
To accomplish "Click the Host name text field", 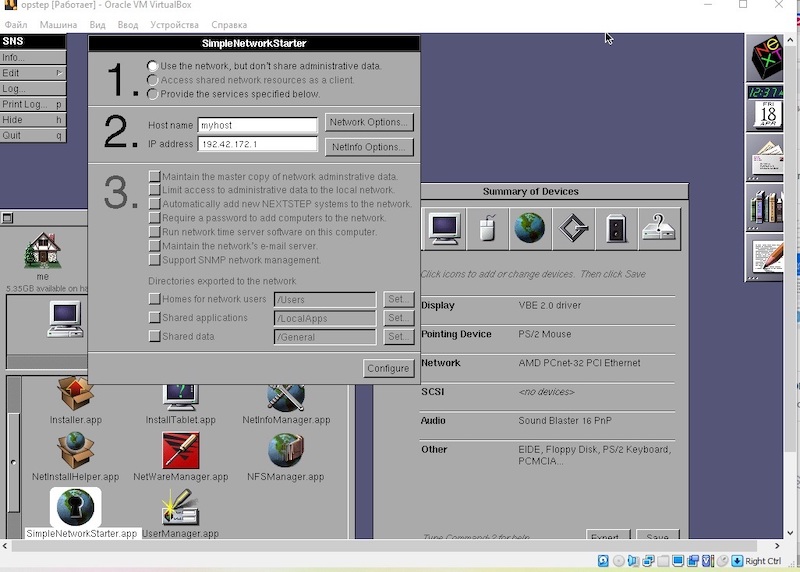I will click(257, 126).
